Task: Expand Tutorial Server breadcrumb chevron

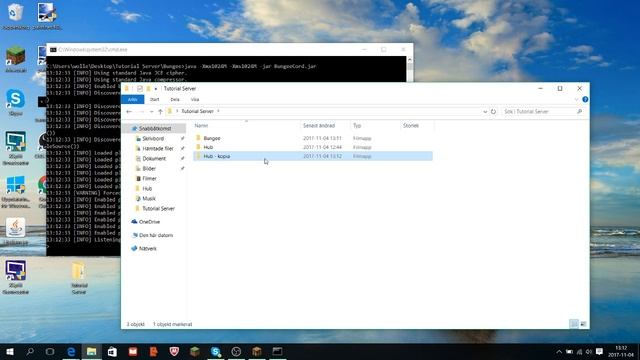Action: (218, 111)
